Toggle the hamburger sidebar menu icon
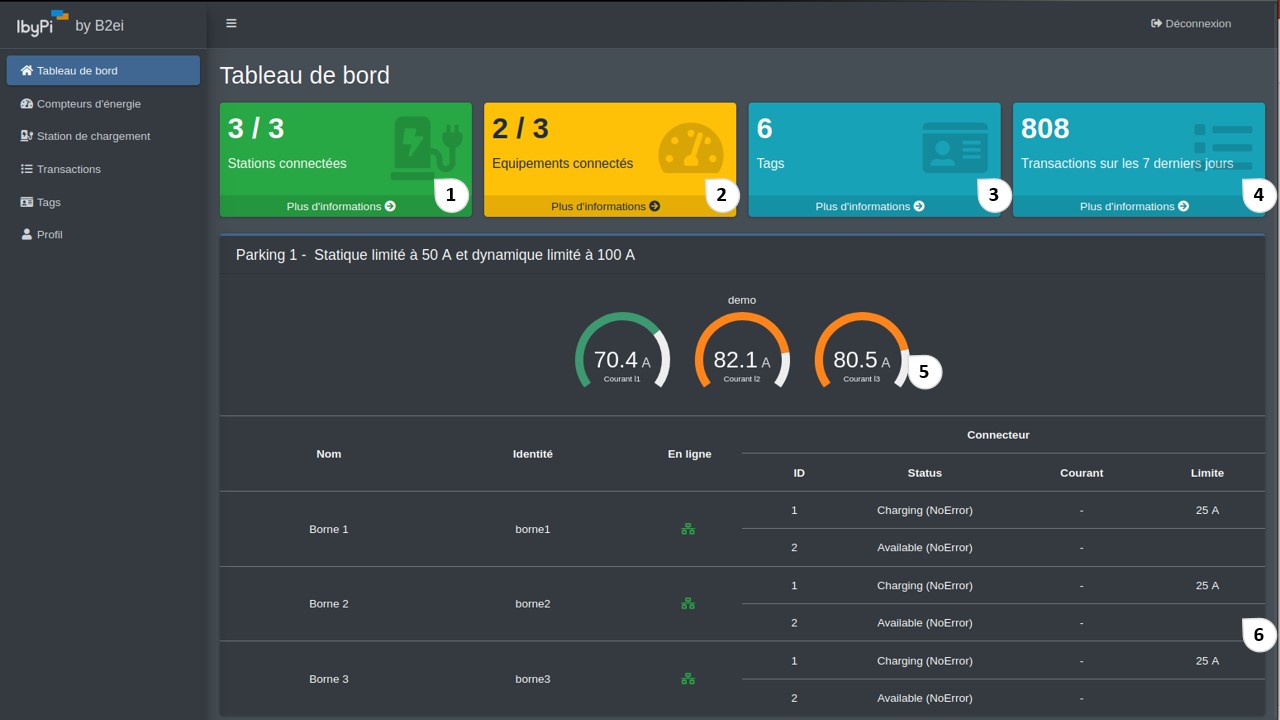This screenshot has width=1280, height=720. (x=231, y=23)
